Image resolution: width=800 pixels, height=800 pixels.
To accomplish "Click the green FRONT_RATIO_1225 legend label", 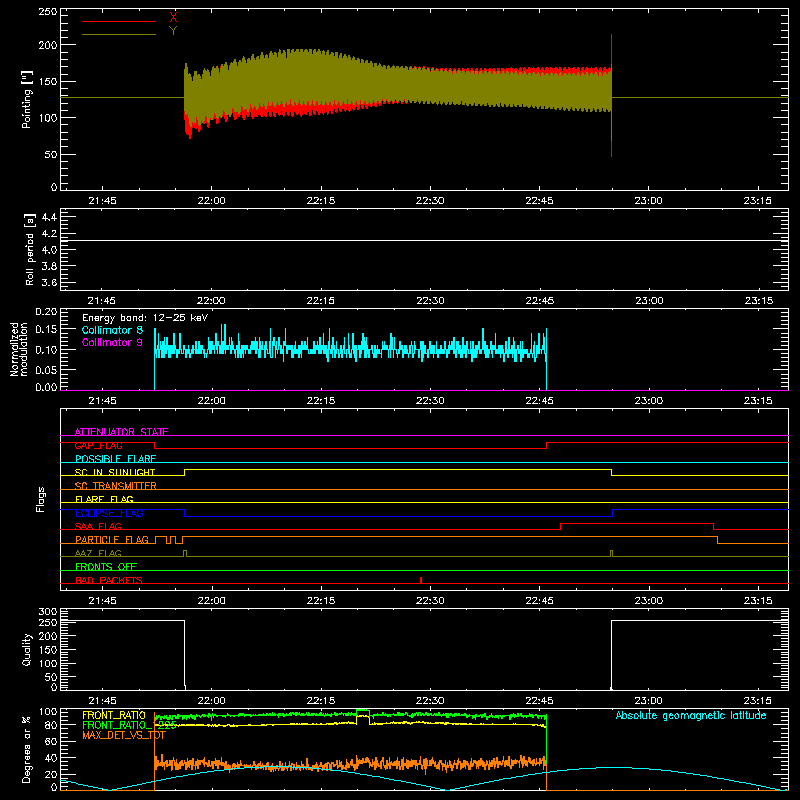I will (x=129, y=725).
